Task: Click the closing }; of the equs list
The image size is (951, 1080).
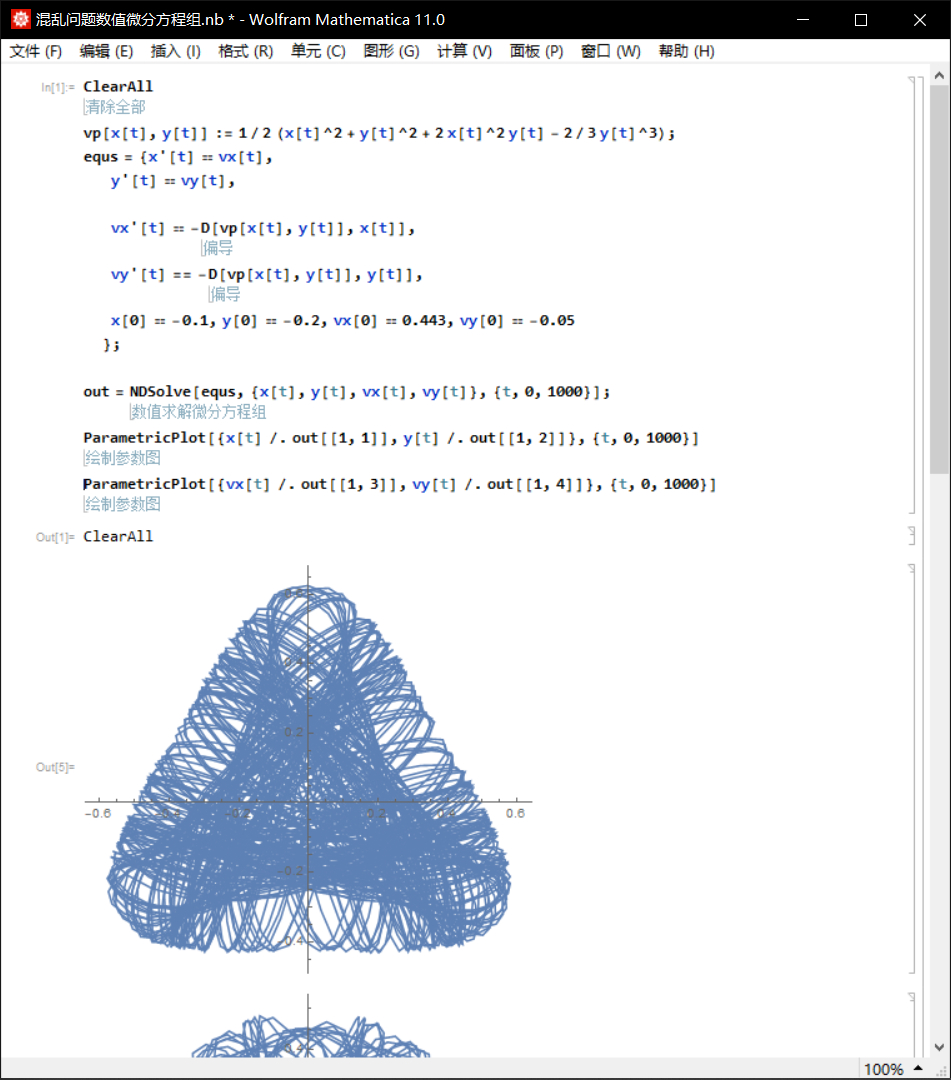Action: point(112,344)
